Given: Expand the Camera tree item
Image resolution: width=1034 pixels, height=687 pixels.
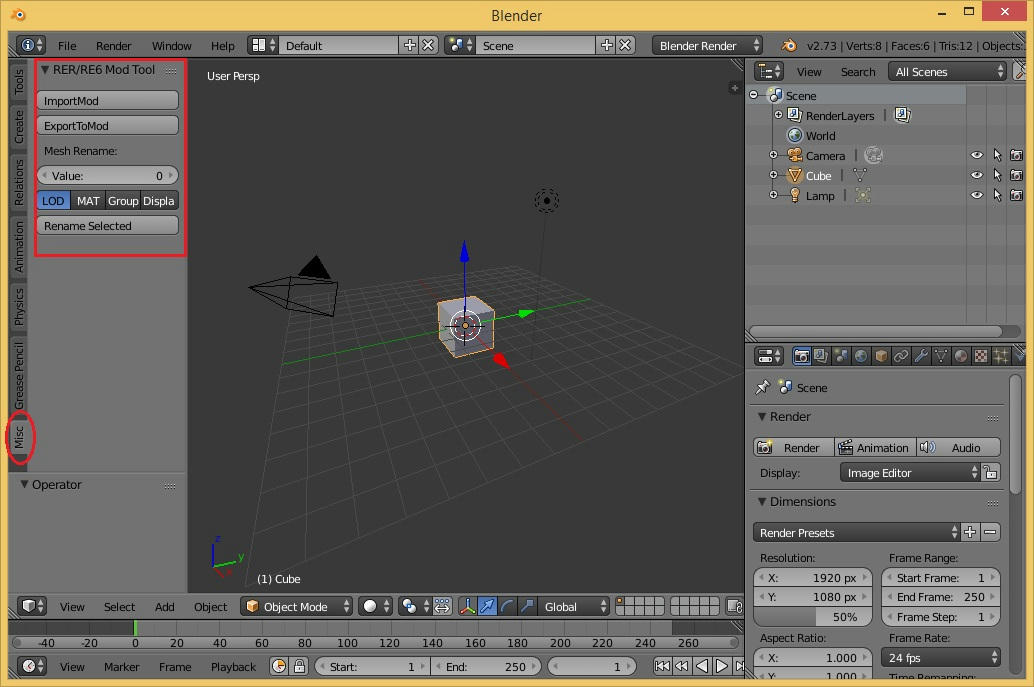Looking at the screenshot, I should click(774, 156).
